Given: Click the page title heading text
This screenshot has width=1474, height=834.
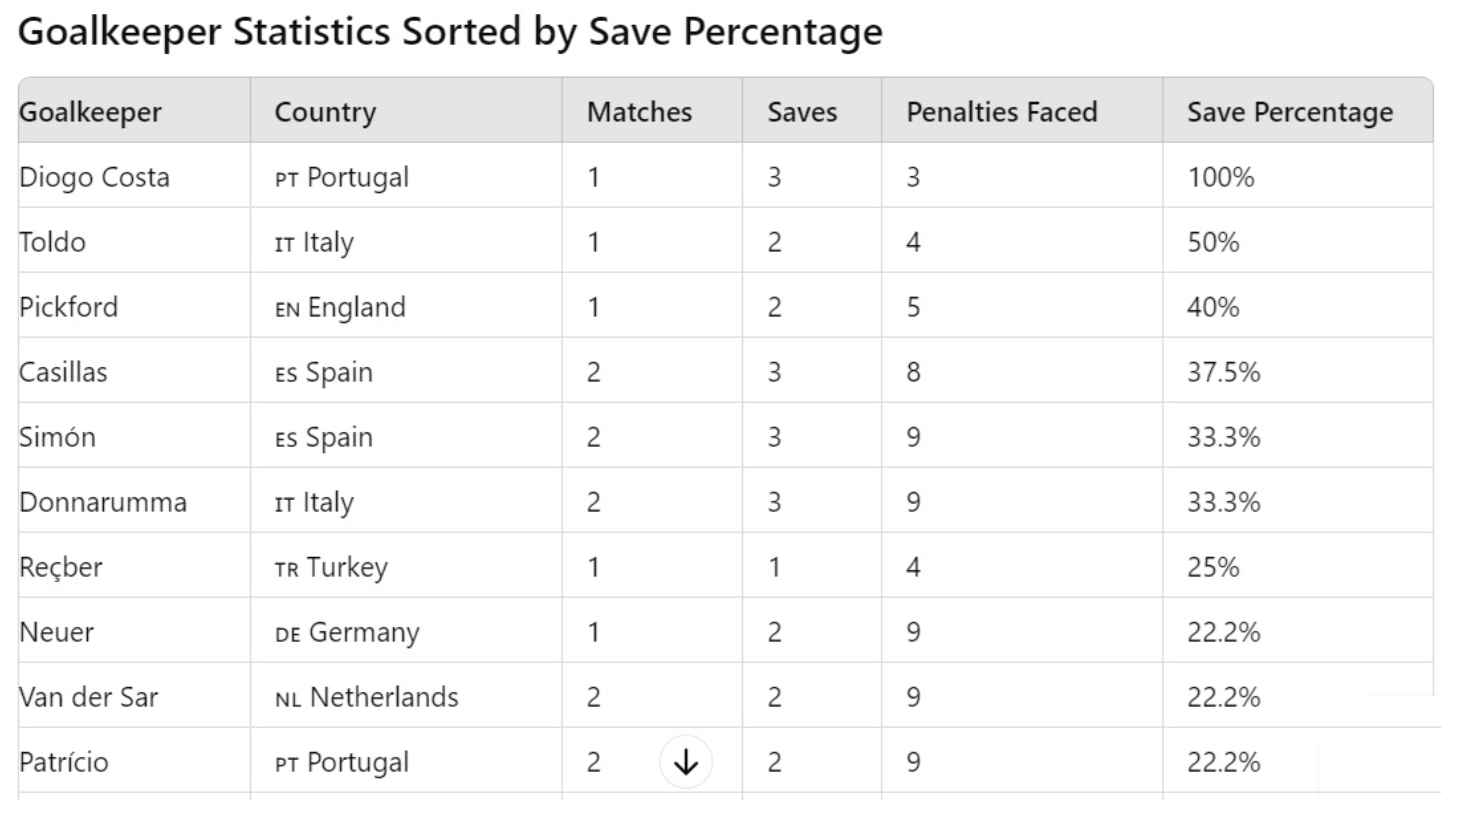Looking at the screenshot, I should 450,32.
